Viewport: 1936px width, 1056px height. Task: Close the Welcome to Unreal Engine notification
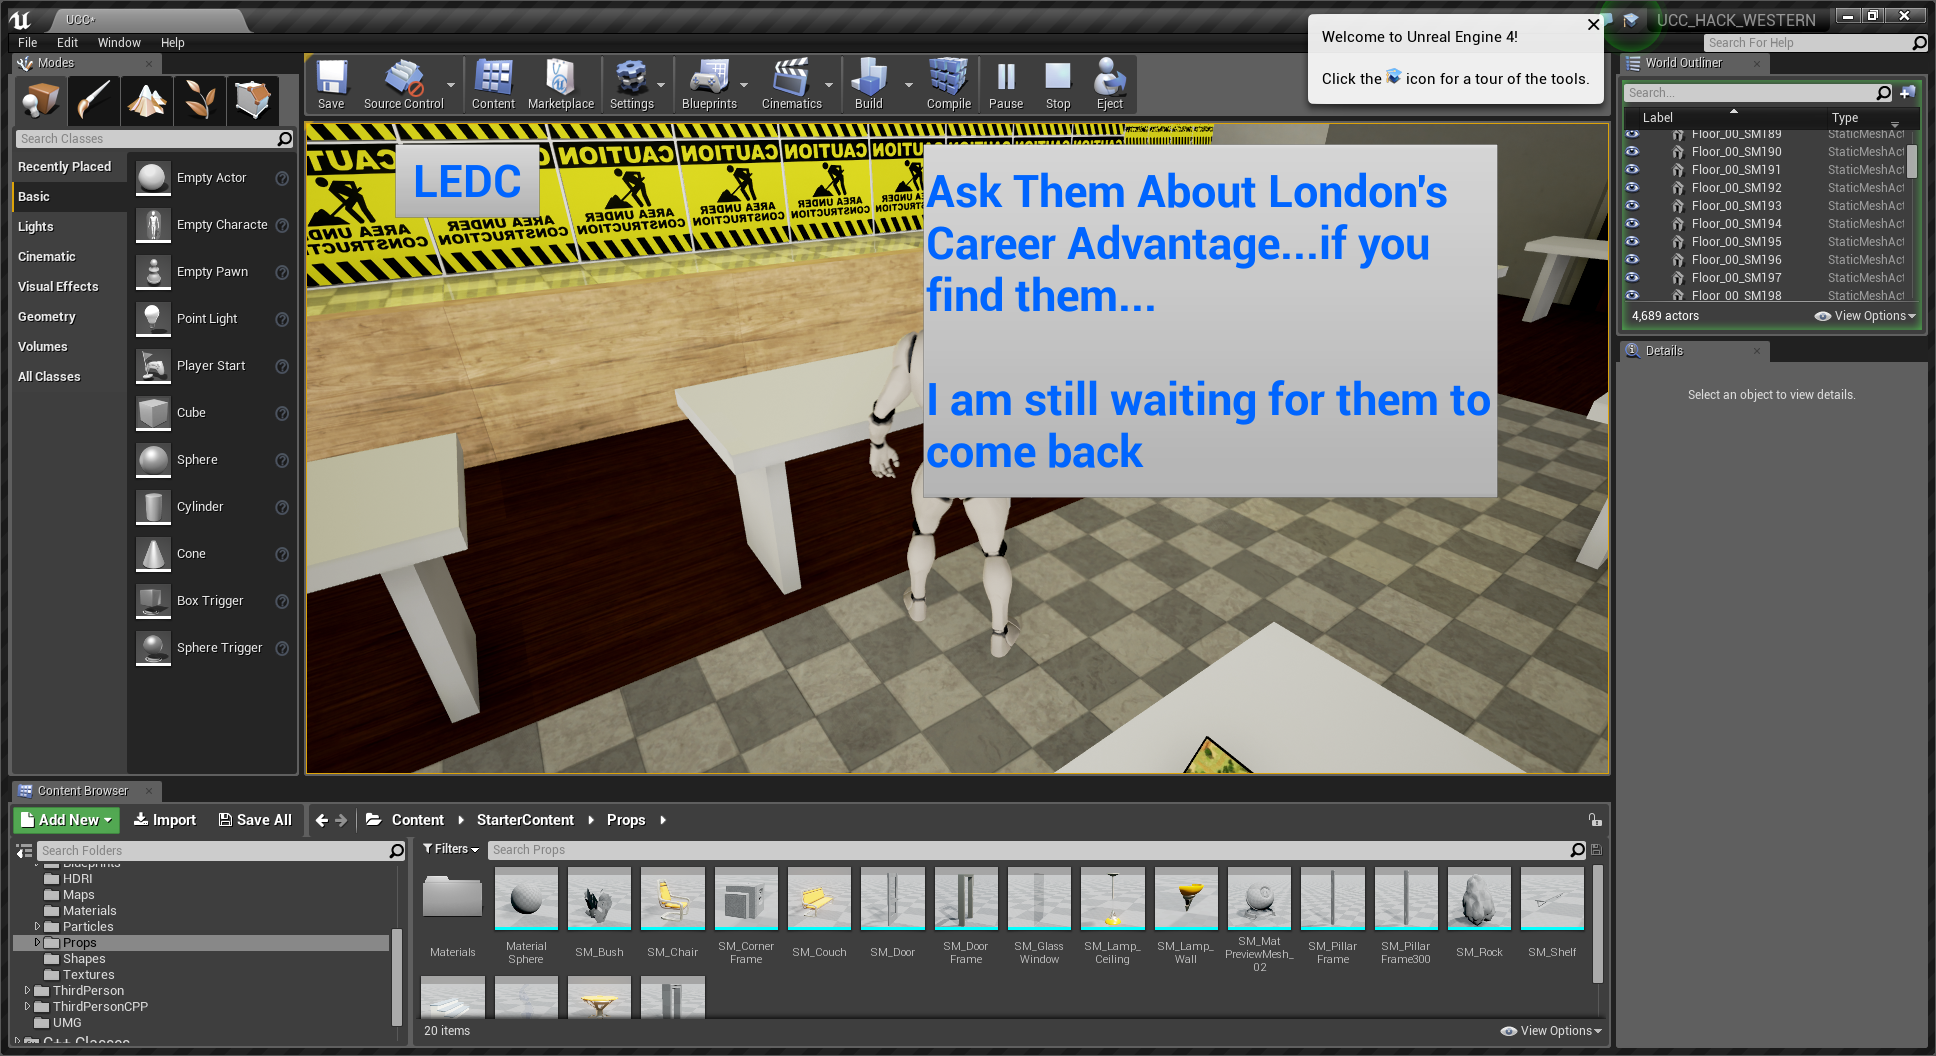(x=1593, y=25)
